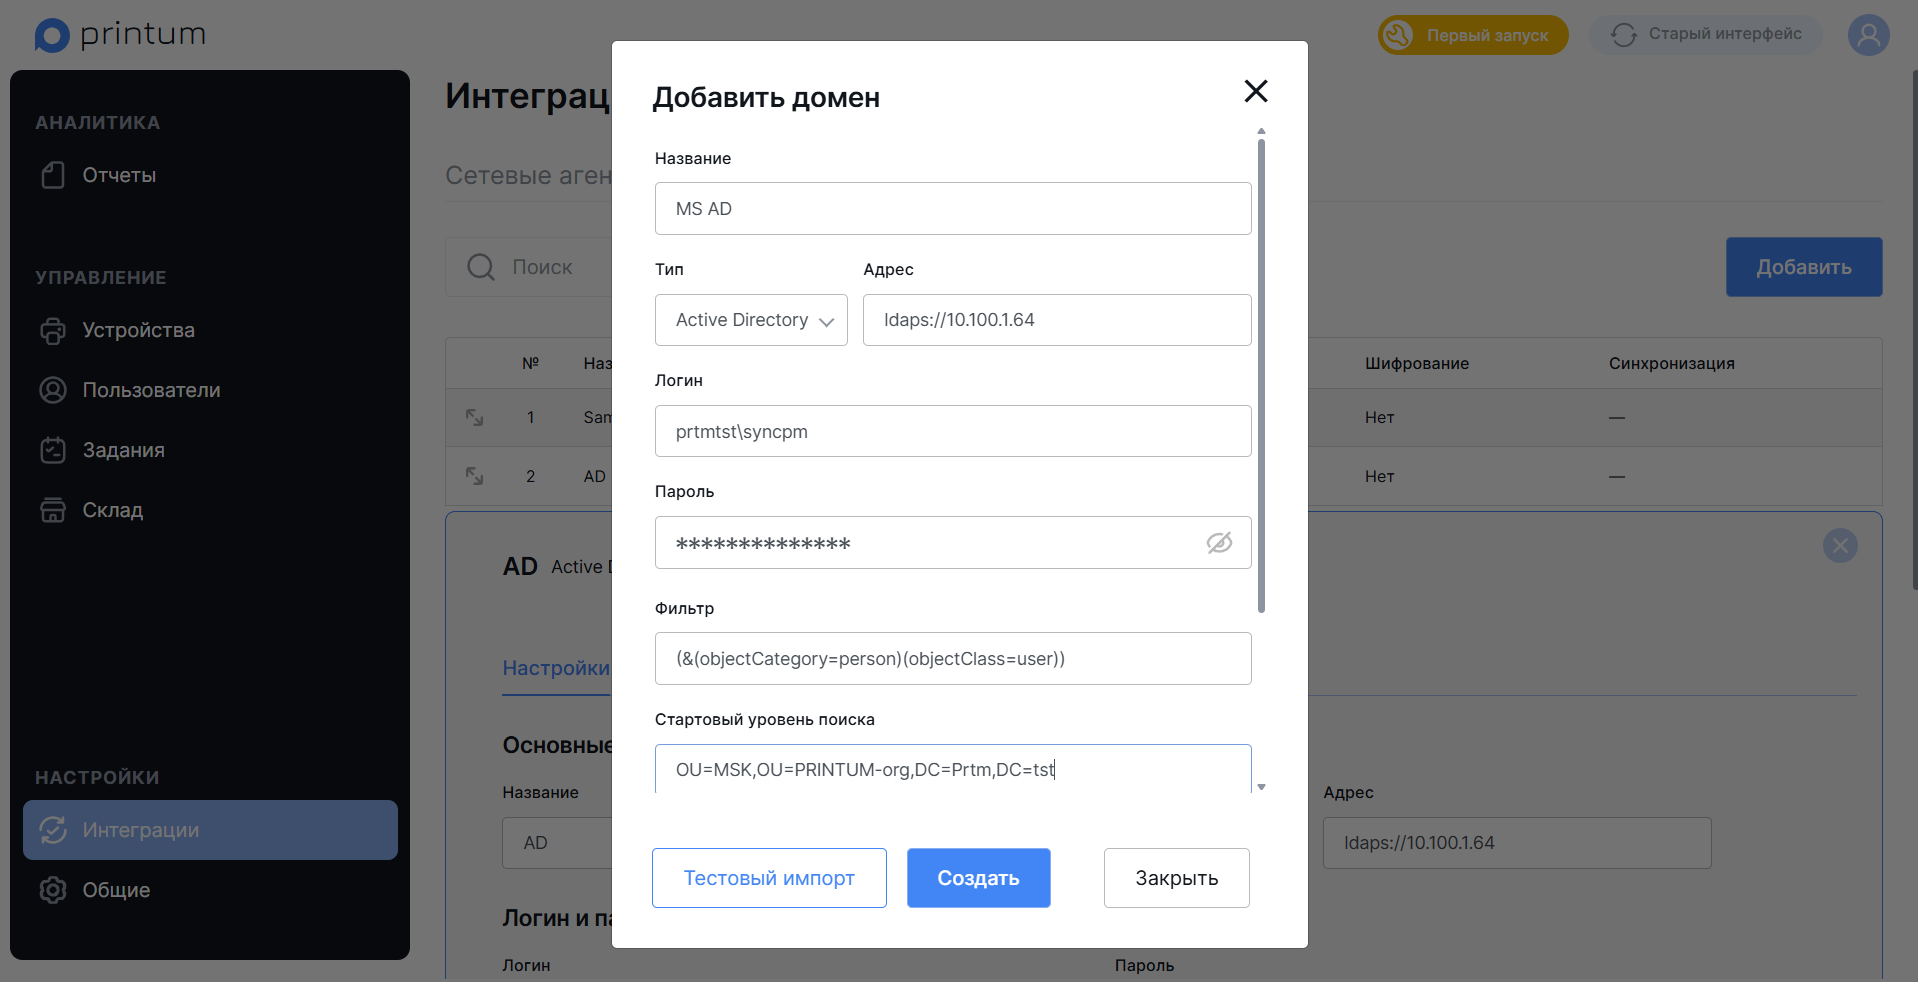Click the Логин field prtmtst\syncpm
Image resolution: width=1918 pixels, height=982 pixels.
[953, 431]
